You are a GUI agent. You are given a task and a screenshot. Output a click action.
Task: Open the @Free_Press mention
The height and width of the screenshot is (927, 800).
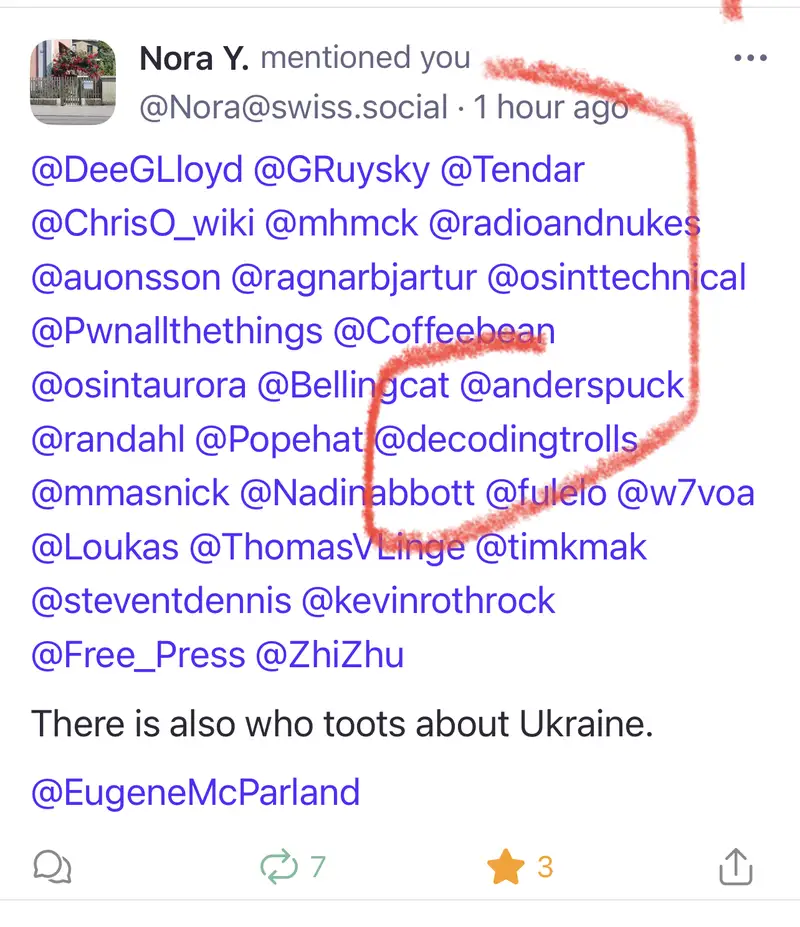click(138, 655)
